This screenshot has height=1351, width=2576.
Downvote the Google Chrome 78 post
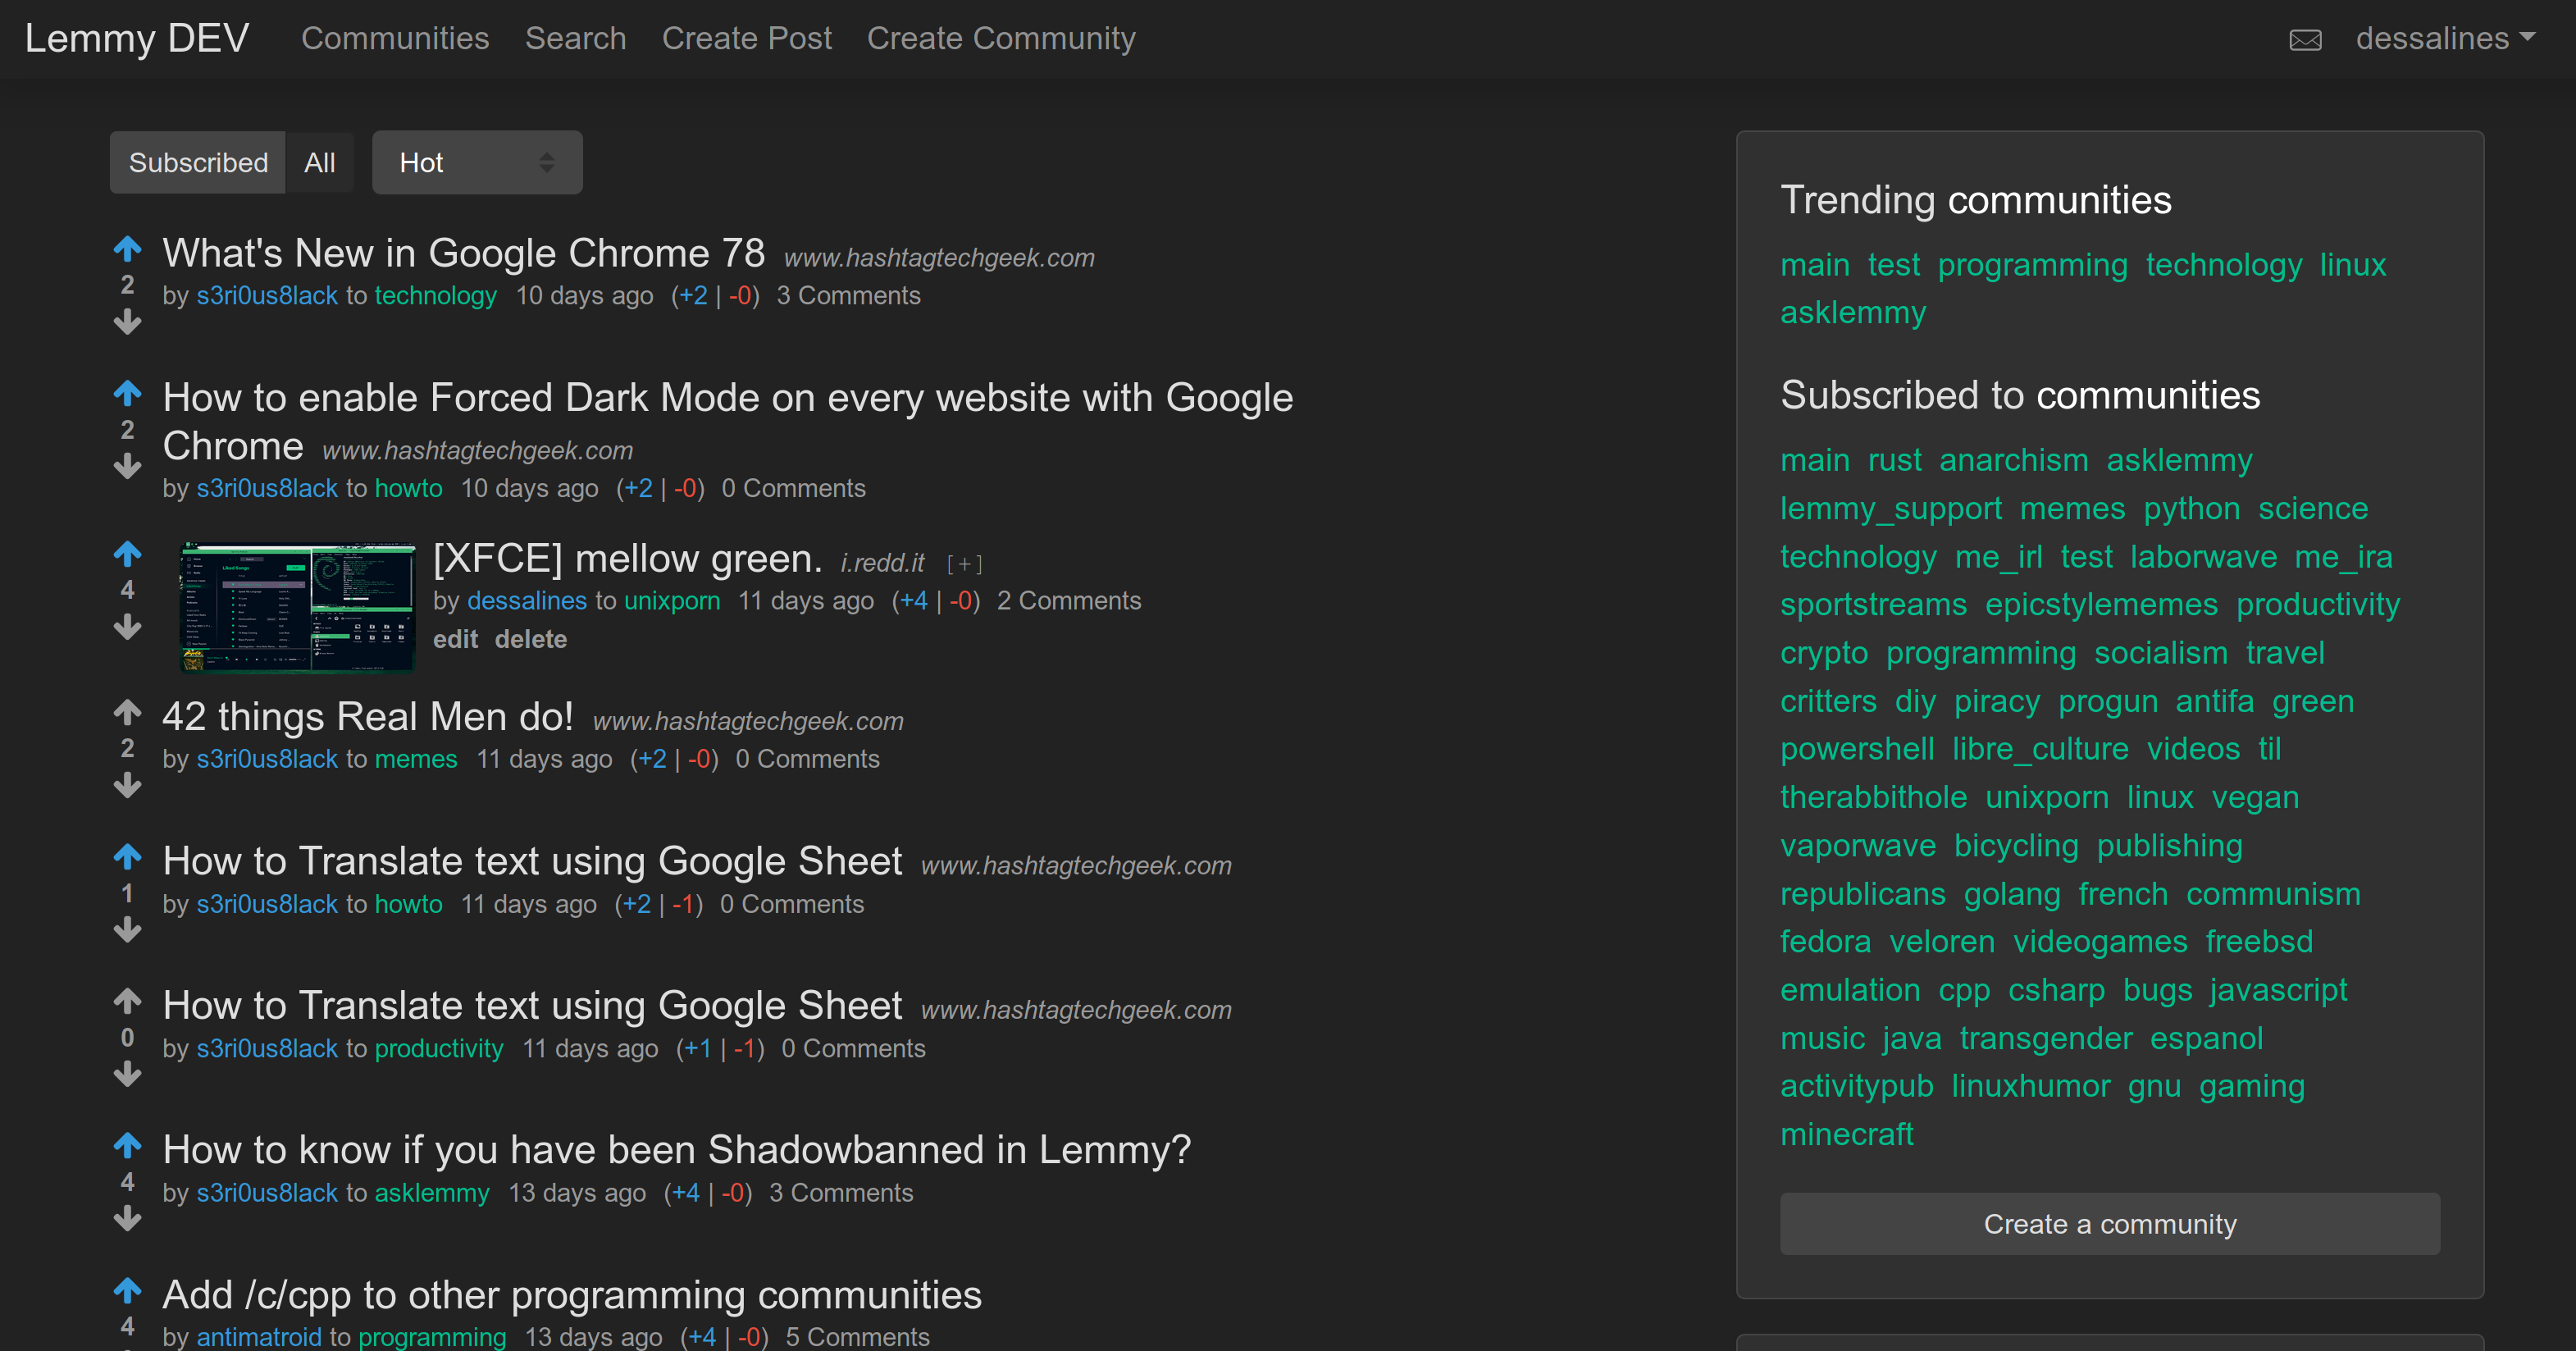[x=127, y=322]
